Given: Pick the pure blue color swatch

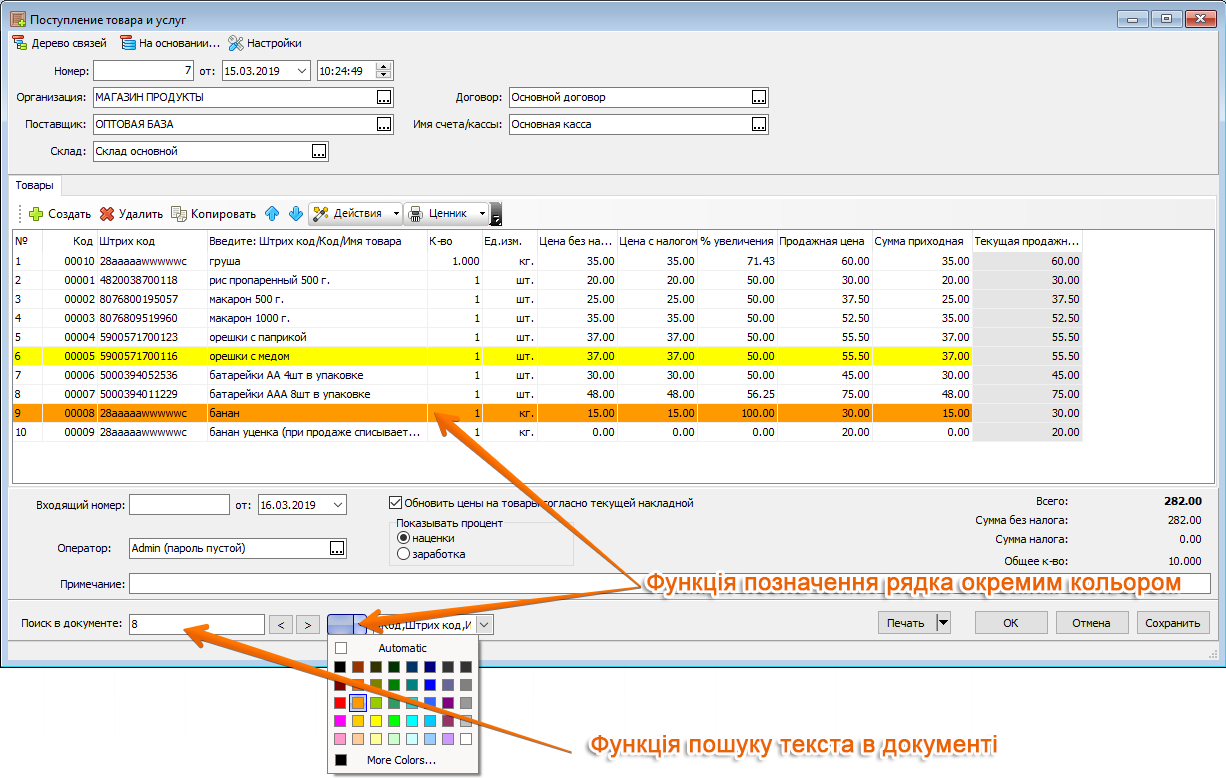Looking at the screenshot, I should [x=430, y=685].
